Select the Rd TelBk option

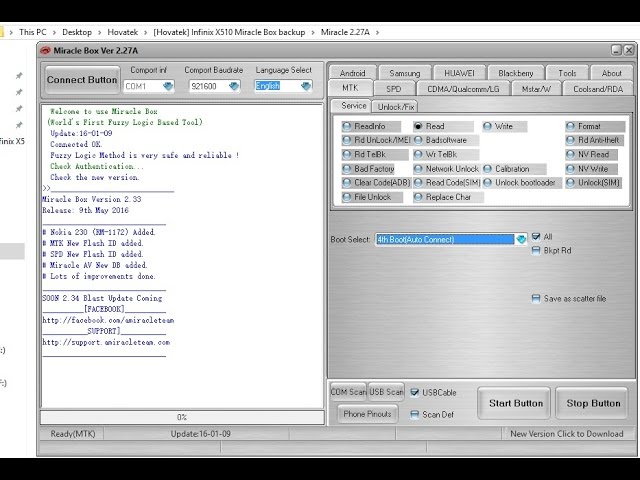[x=347, y=154]
